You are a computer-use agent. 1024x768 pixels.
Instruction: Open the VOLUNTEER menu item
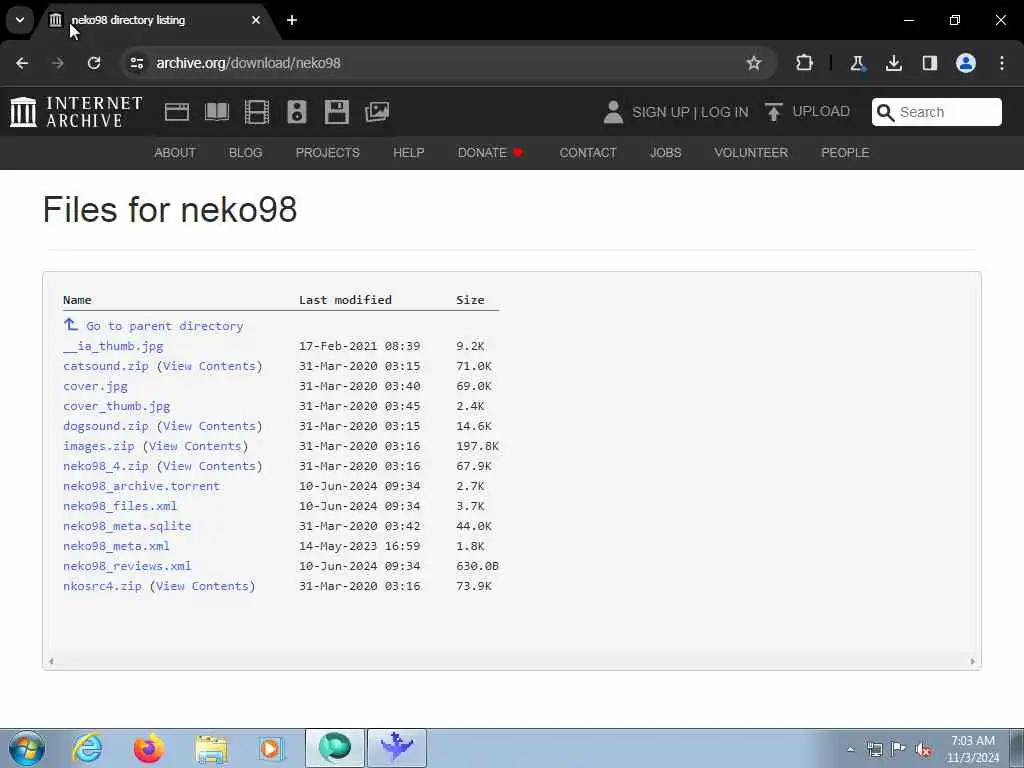(751, 153)
